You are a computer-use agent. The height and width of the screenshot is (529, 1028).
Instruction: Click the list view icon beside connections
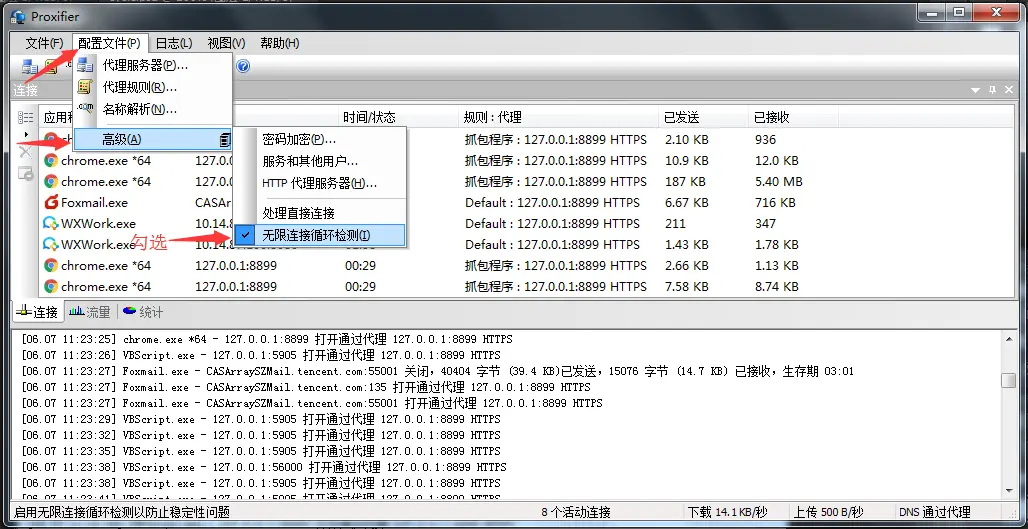(26, 117)
